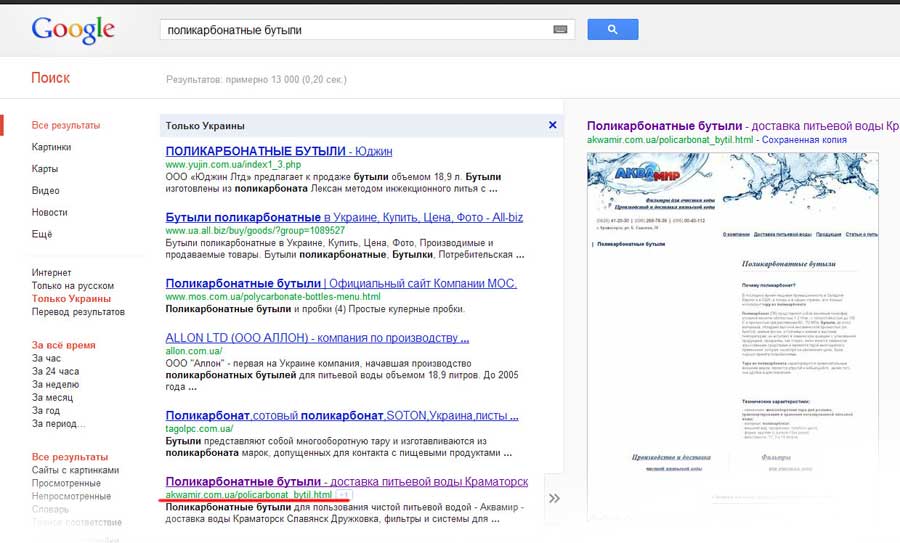
Task: Select Только Украины in sidebar
Action: point(71,298)
